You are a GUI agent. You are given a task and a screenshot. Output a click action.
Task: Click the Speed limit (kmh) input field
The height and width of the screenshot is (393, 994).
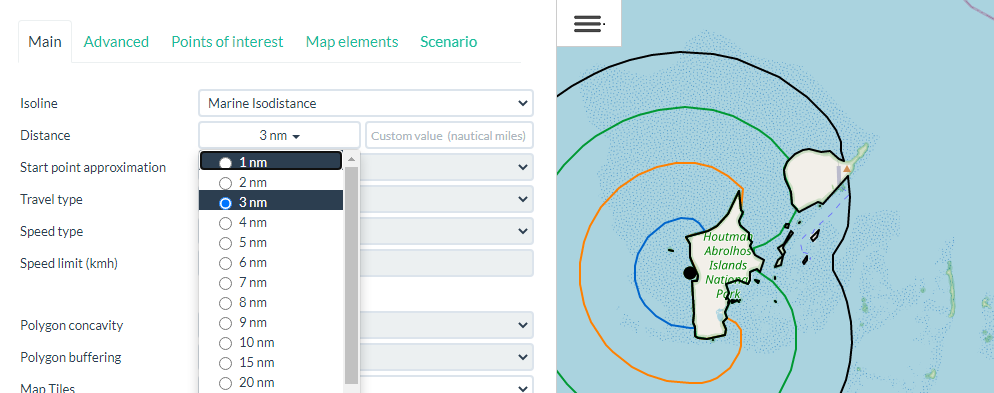coord(446,262)
